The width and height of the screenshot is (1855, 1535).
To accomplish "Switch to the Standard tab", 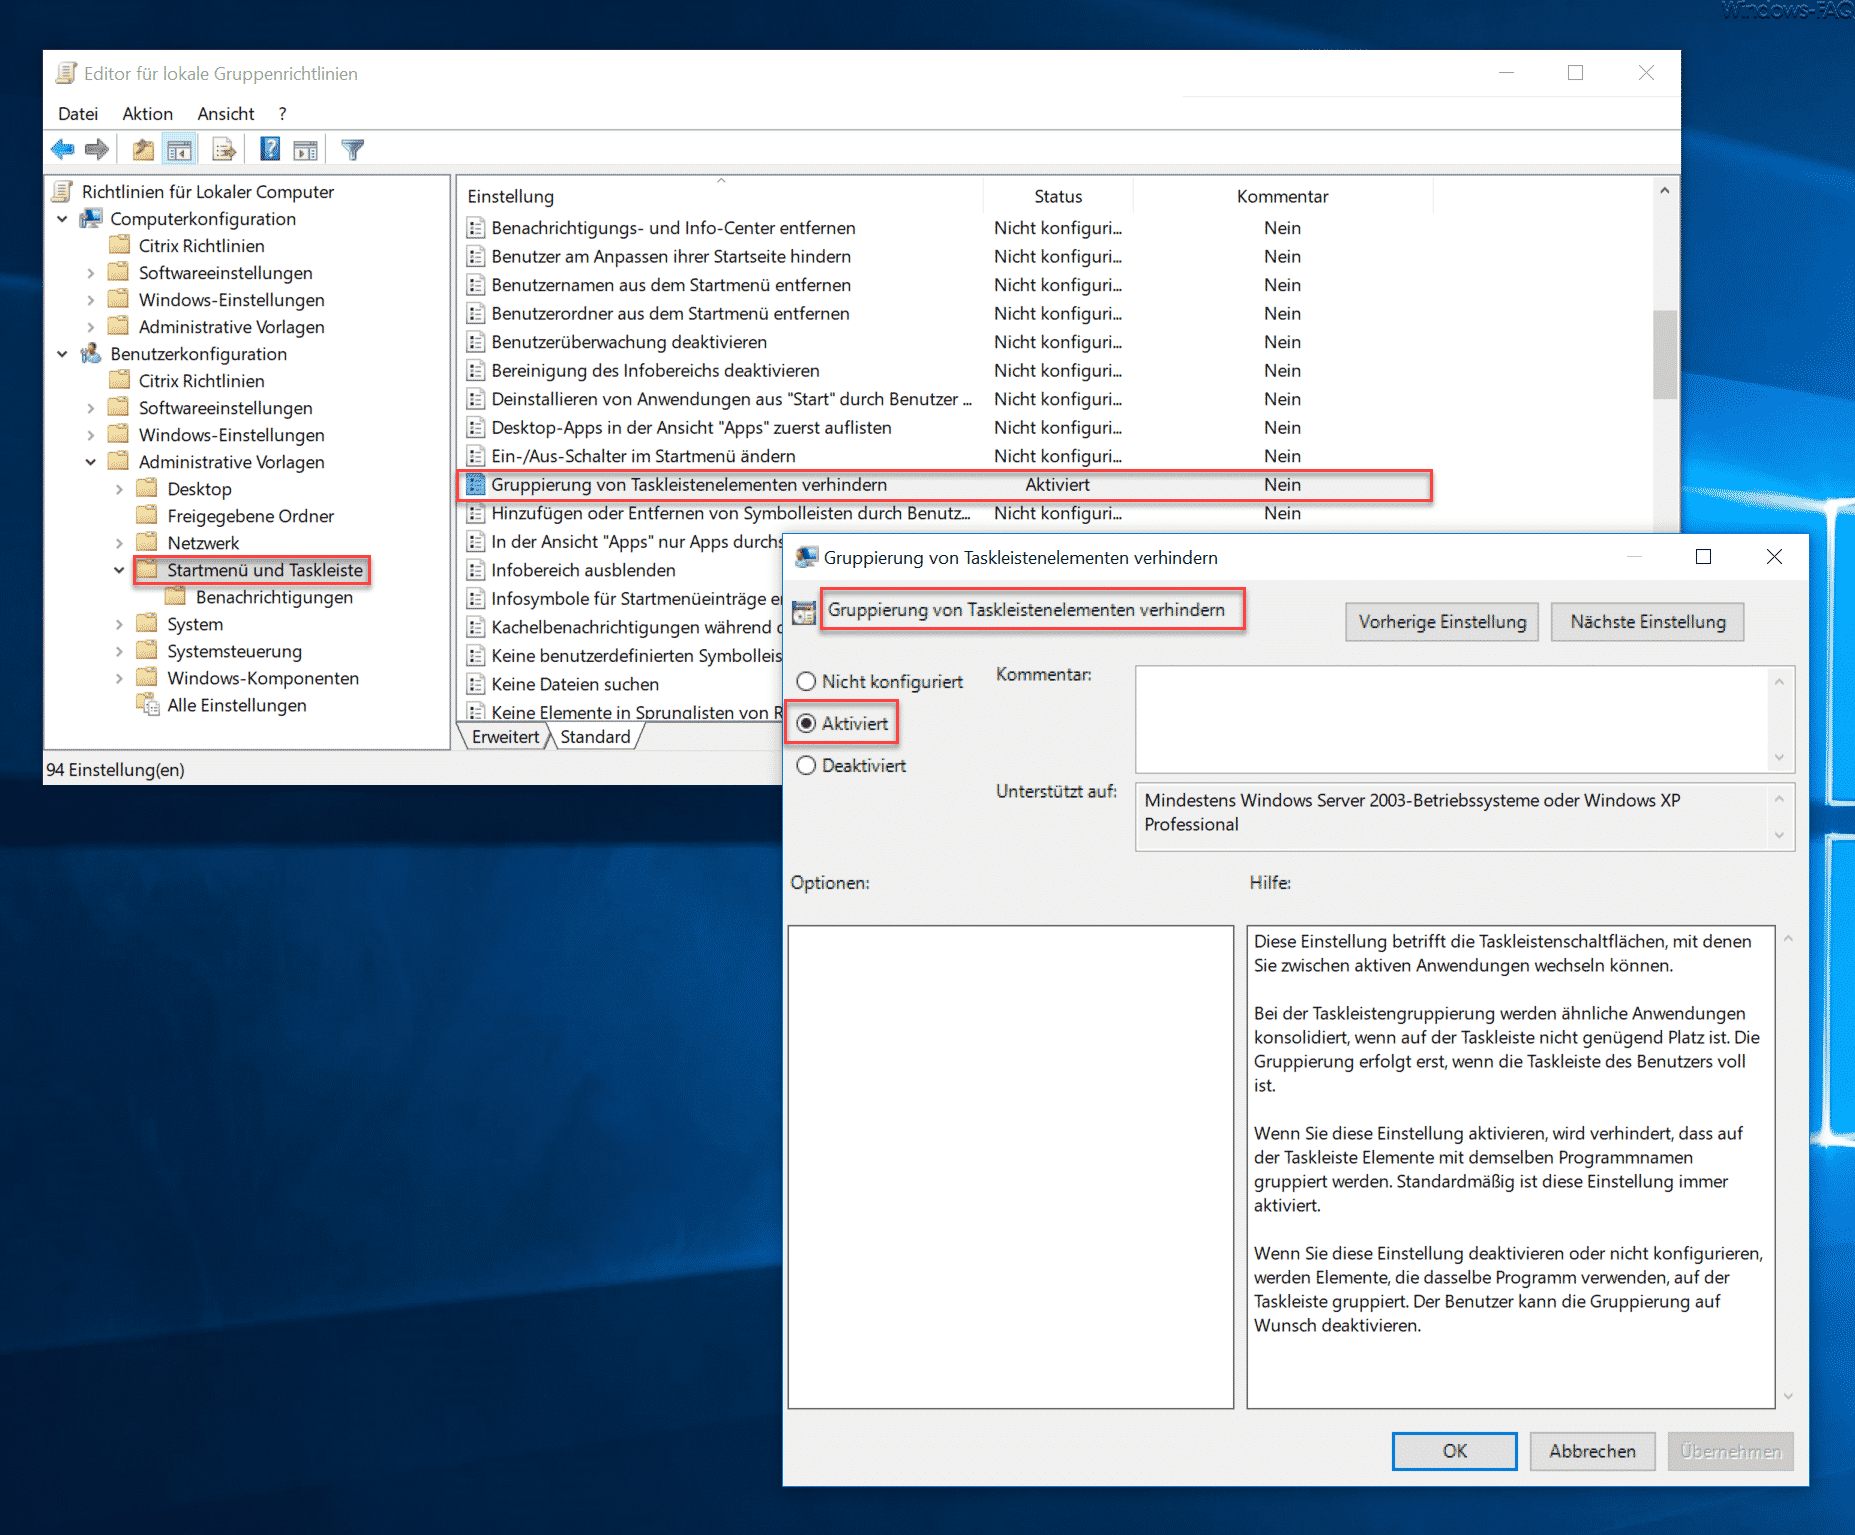I will [595, 736].
